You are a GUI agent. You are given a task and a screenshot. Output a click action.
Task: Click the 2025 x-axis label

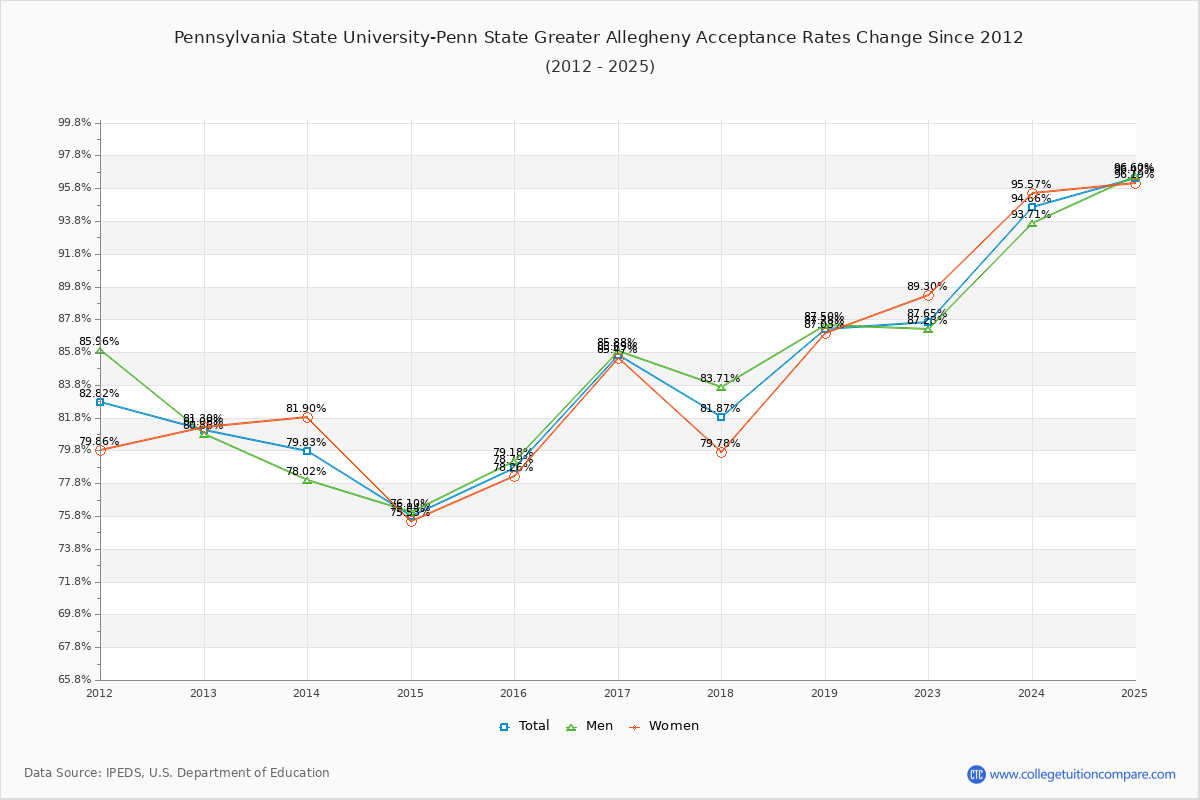click(x=1134, y=693)
